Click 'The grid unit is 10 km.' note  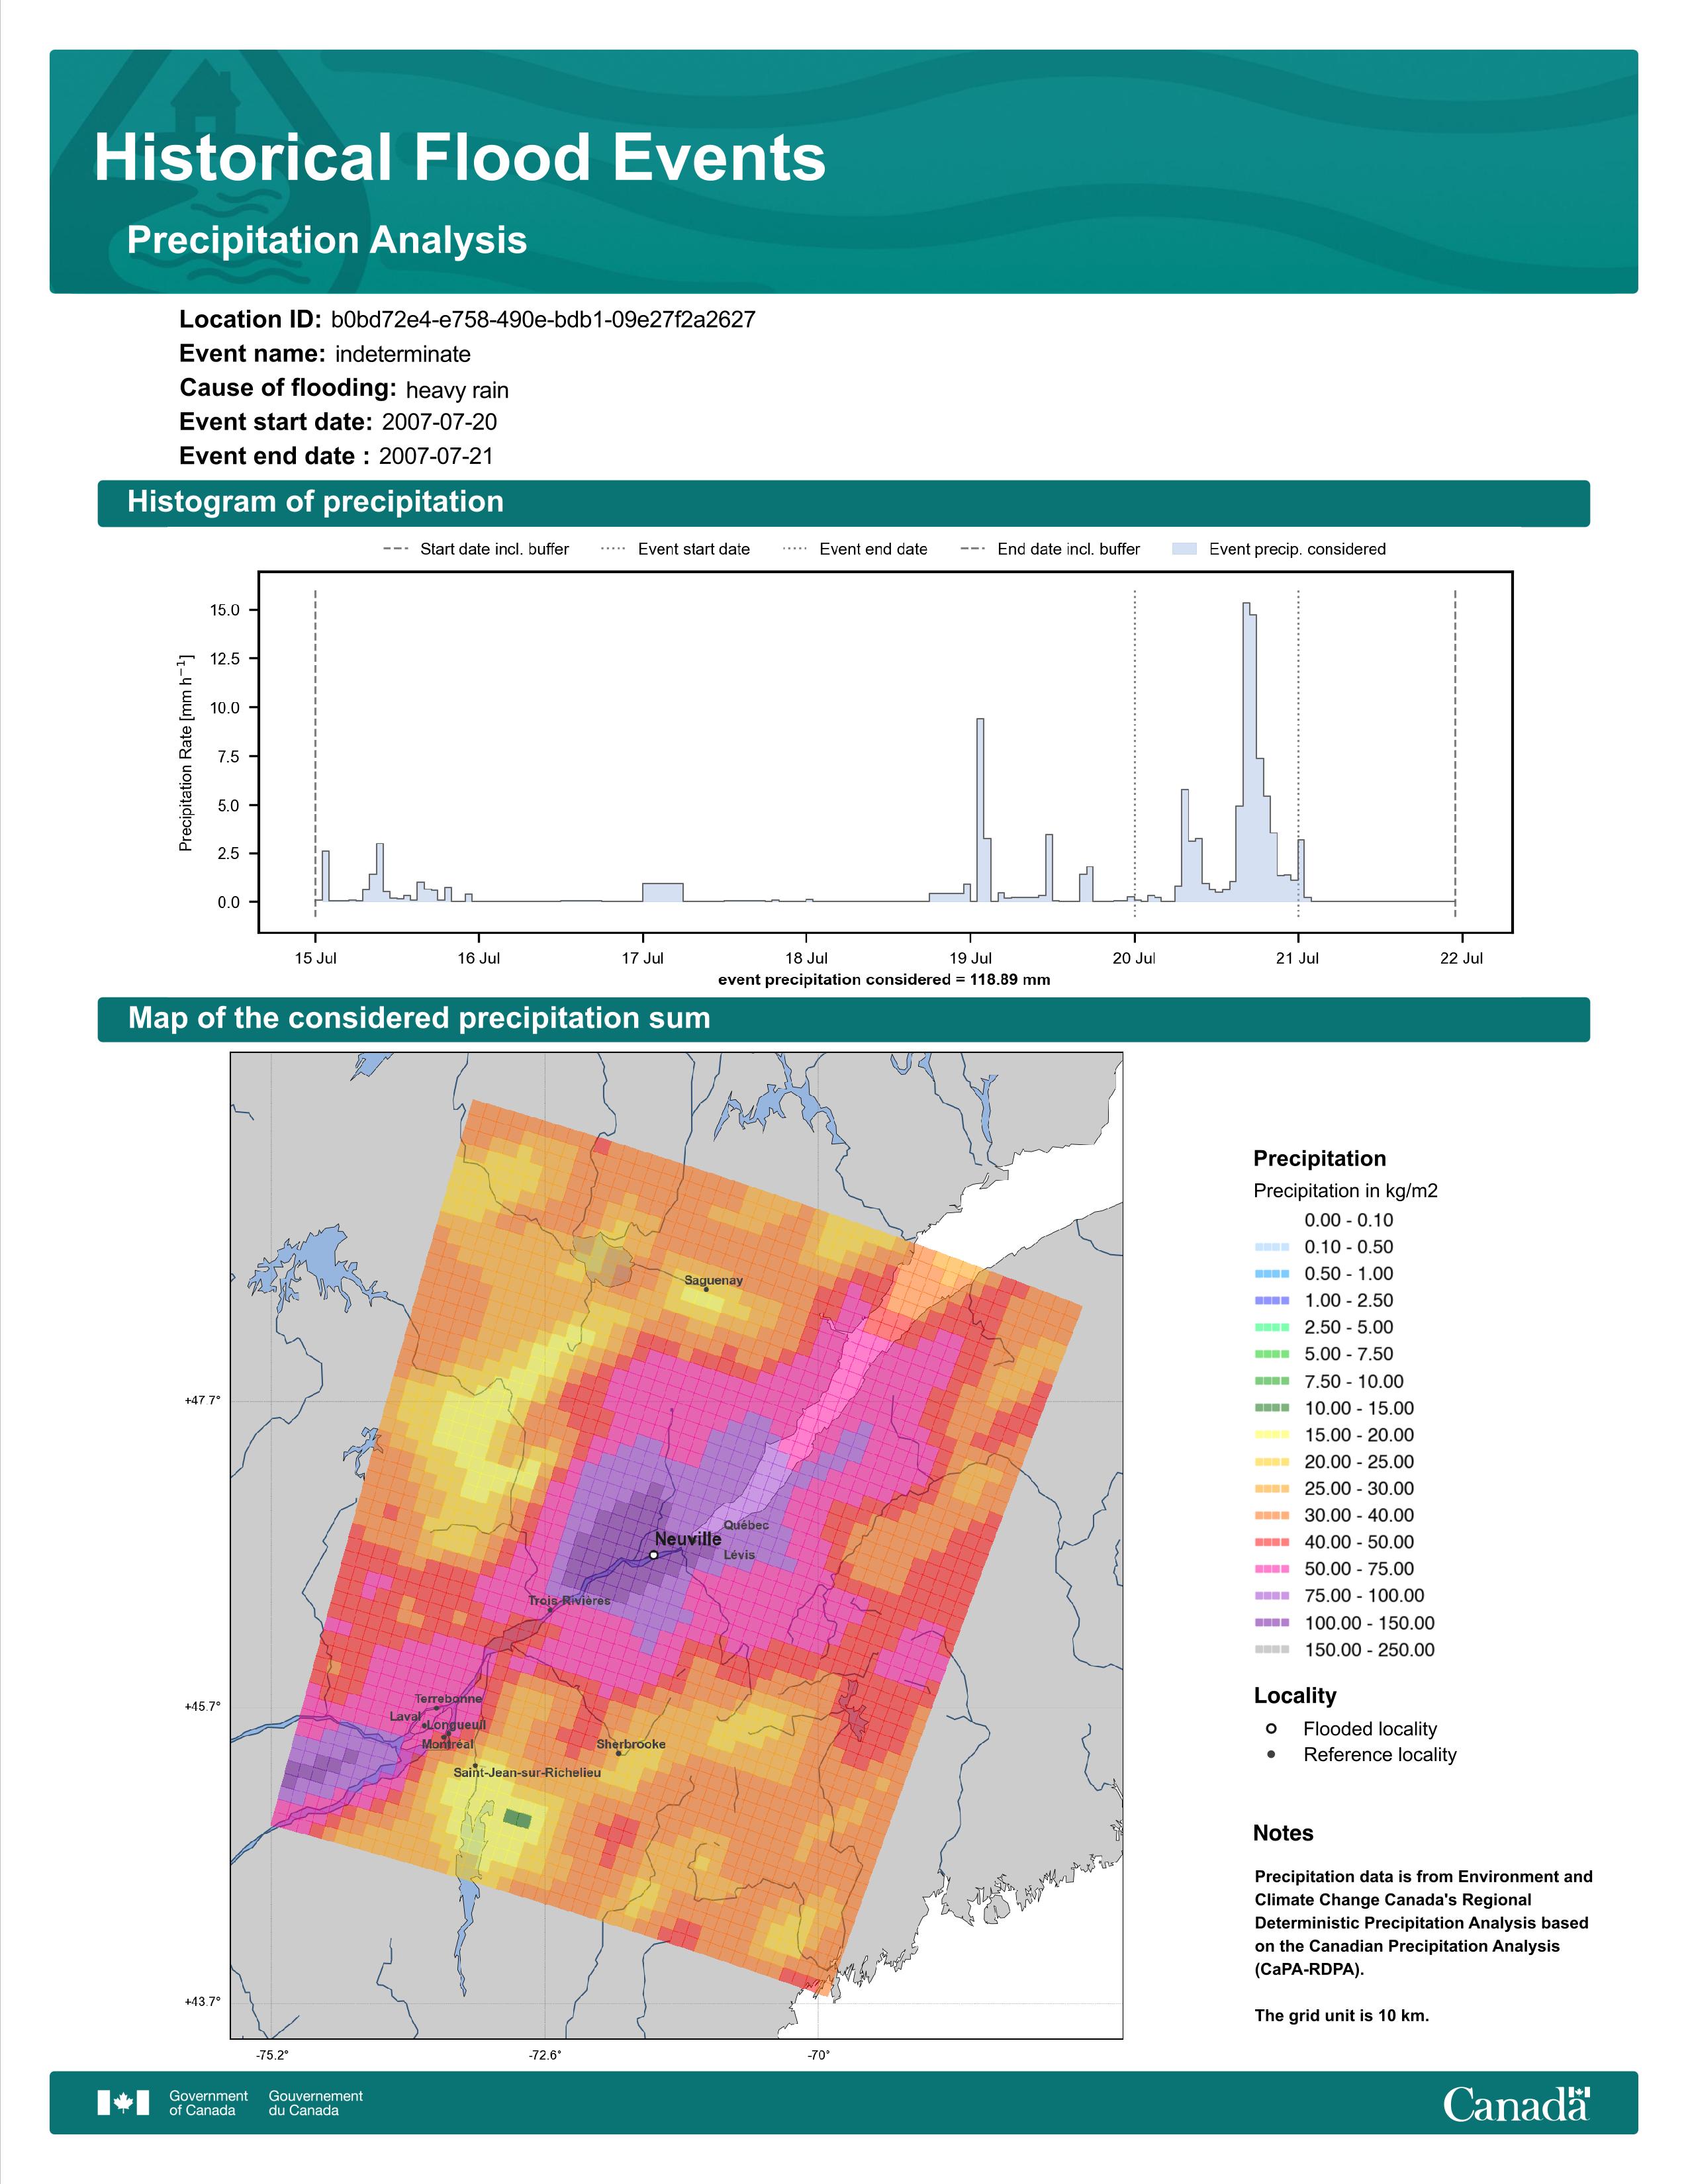click(x=1342, y=2015)
